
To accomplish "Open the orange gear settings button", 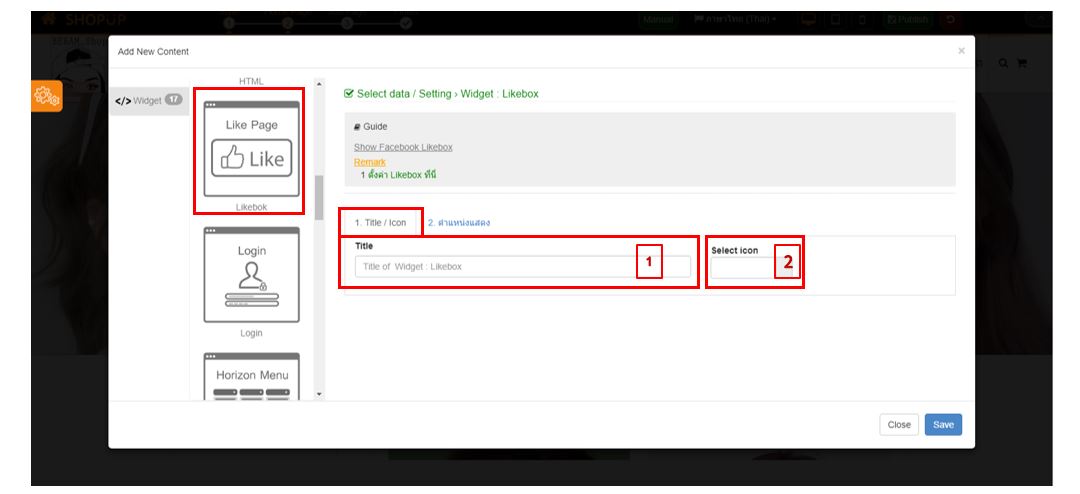I will (47, 96).
